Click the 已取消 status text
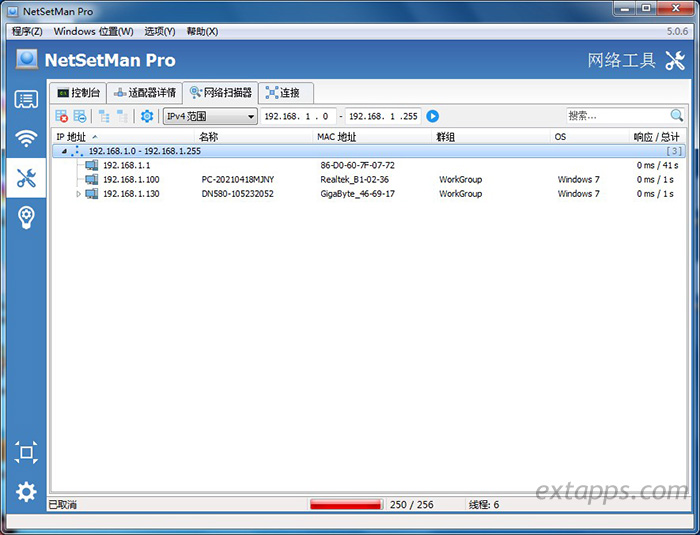 click(x=62, y=505)
